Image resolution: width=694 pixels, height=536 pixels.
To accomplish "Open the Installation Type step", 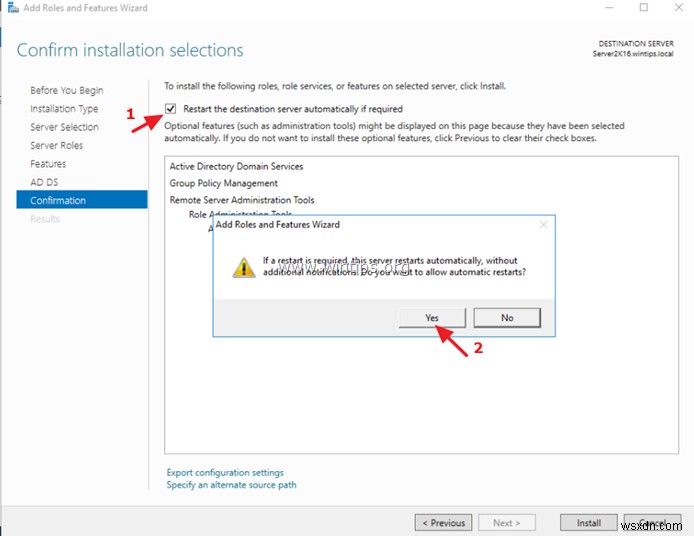I will (64, 109).
